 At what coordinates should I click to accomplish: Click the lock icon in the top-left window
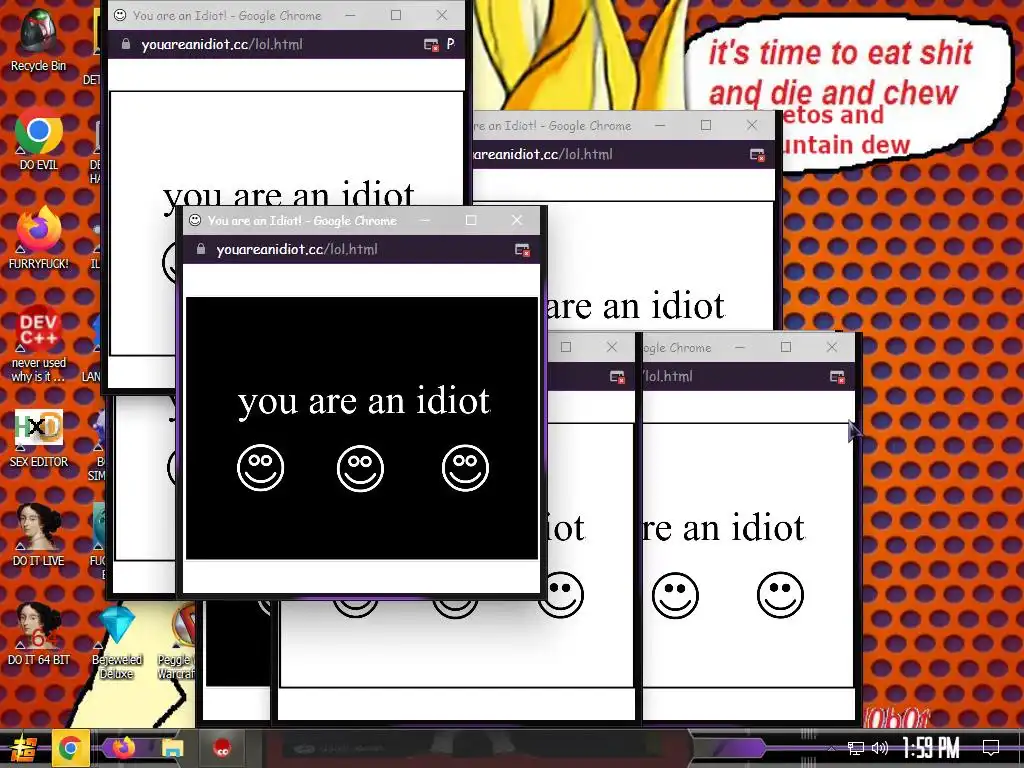point(126,44)
